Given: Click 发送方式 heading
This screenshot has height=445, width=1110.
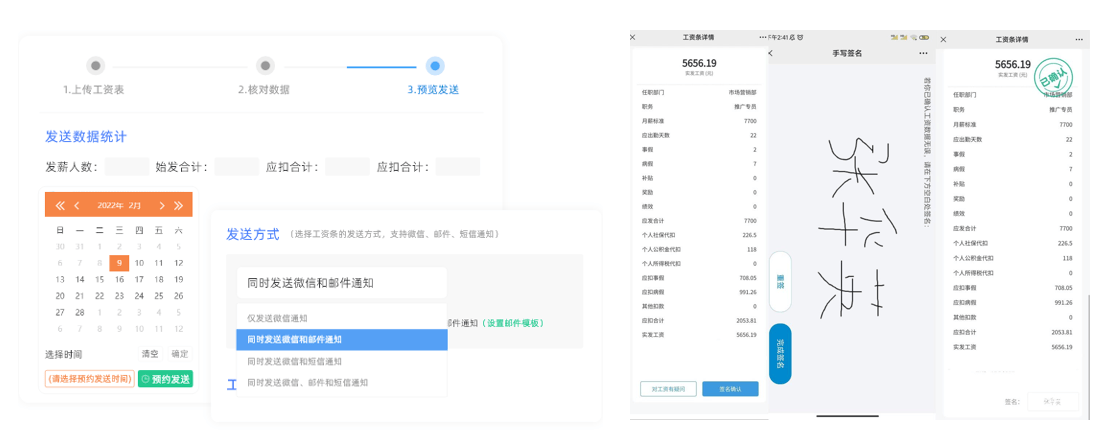Looking at the screenshot, I should [x=251, y=233].
